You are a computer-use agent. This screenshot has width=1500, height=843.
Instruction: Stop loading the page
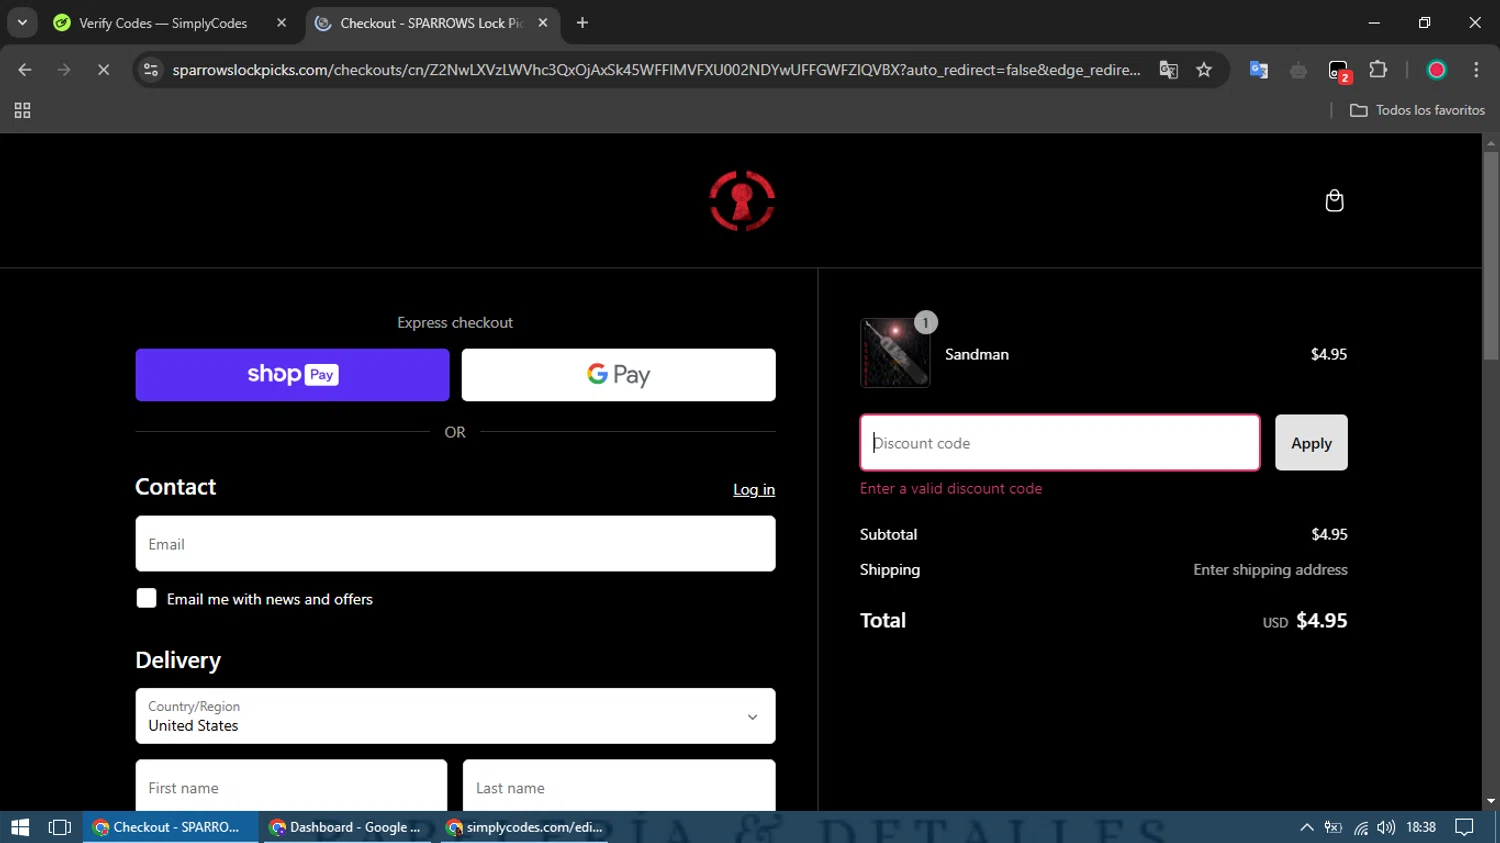coord(103,70)
